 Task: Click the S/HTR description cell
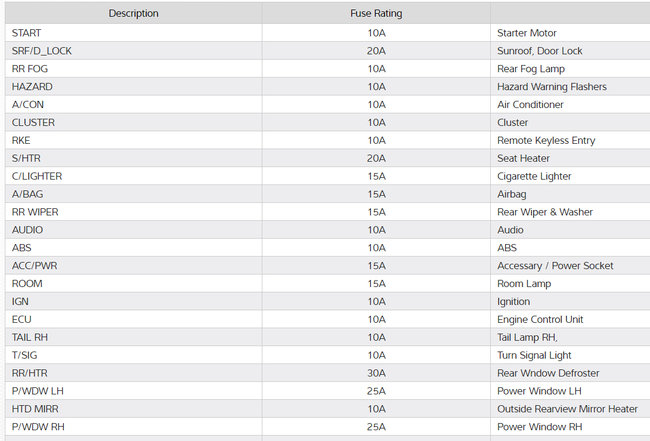point(28,159)
